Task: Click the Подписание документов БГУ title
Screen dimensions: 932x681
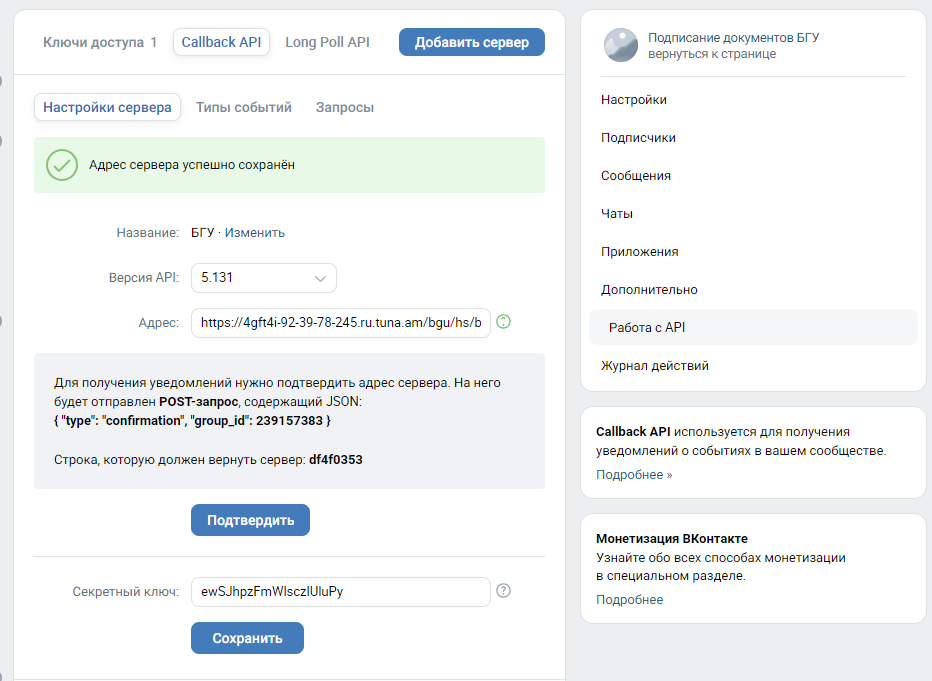Action: (x=733, y=37)
